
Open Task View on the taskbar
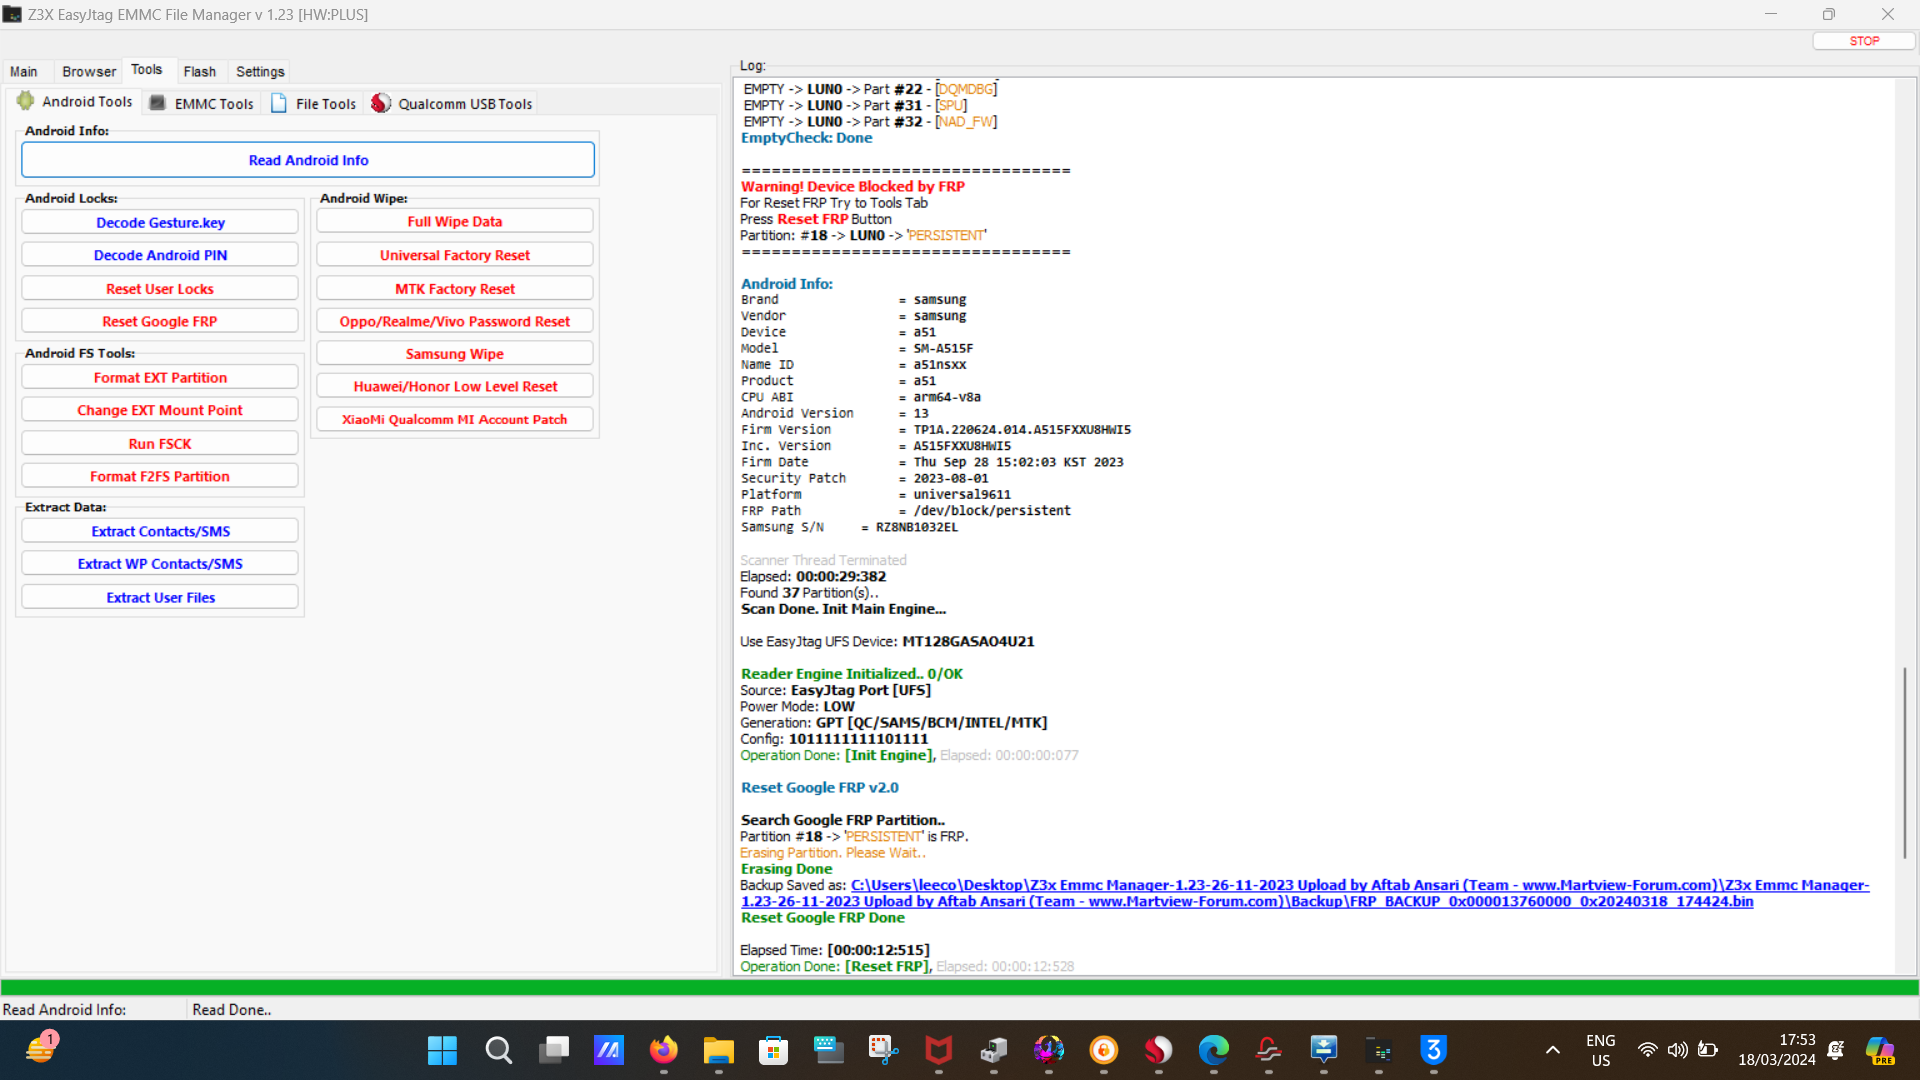(x=553, y=1050)
